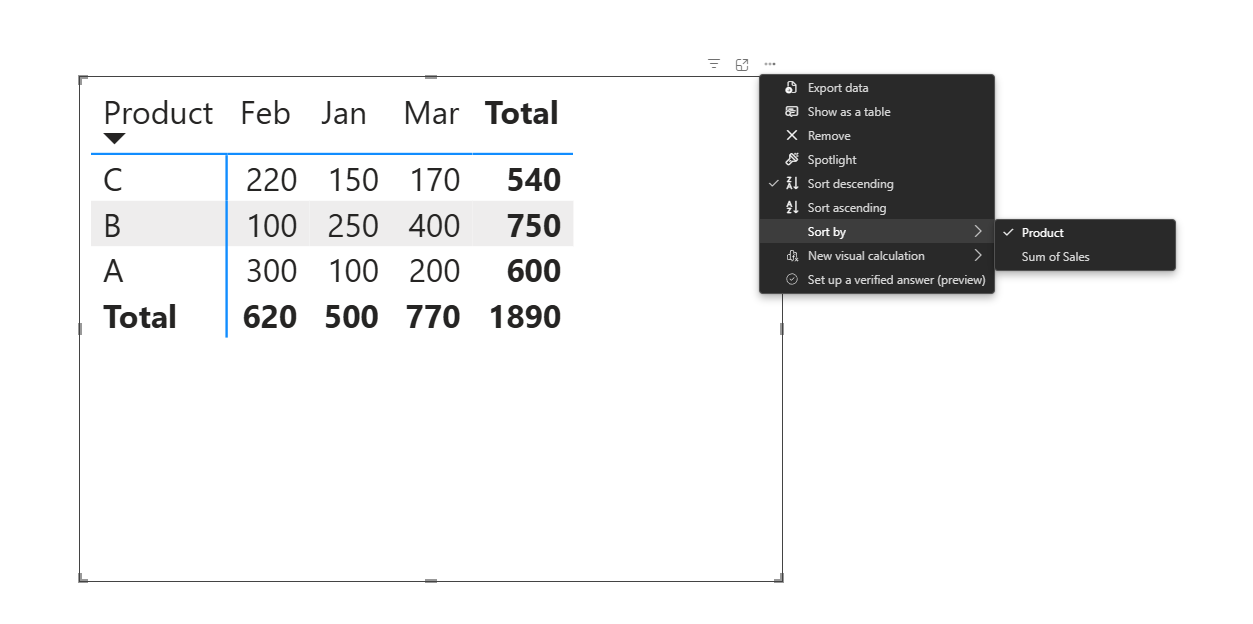Expand the New visual calculation chevron
Screen dimensions: 1253x624
click(x=978, y=256)
